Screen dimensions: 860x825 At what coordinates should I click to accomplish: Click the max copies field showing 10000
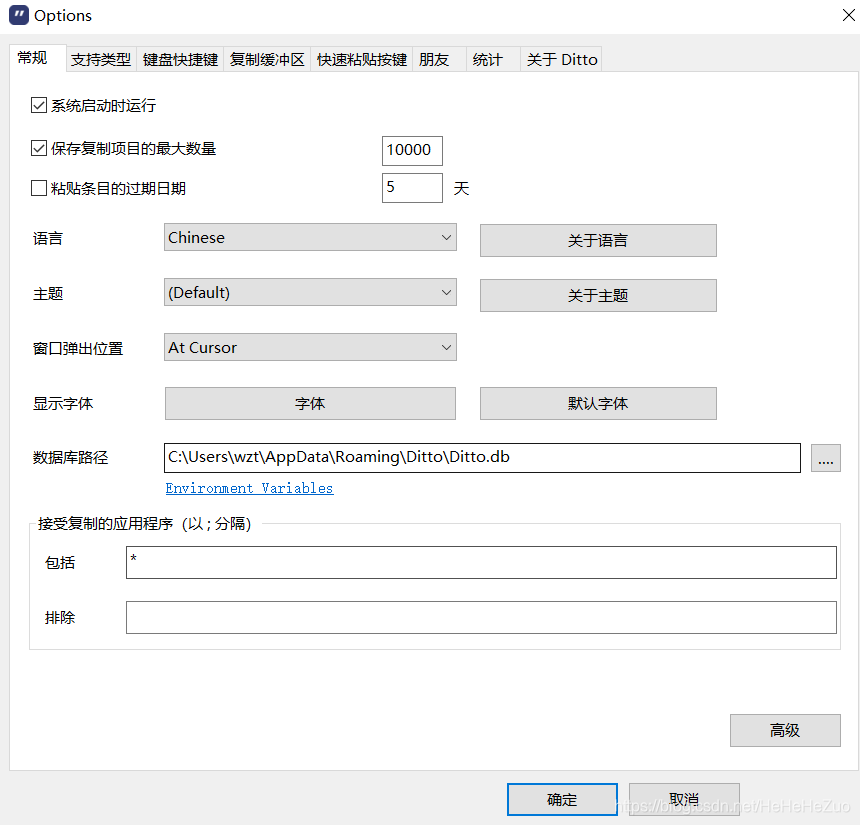412,150
